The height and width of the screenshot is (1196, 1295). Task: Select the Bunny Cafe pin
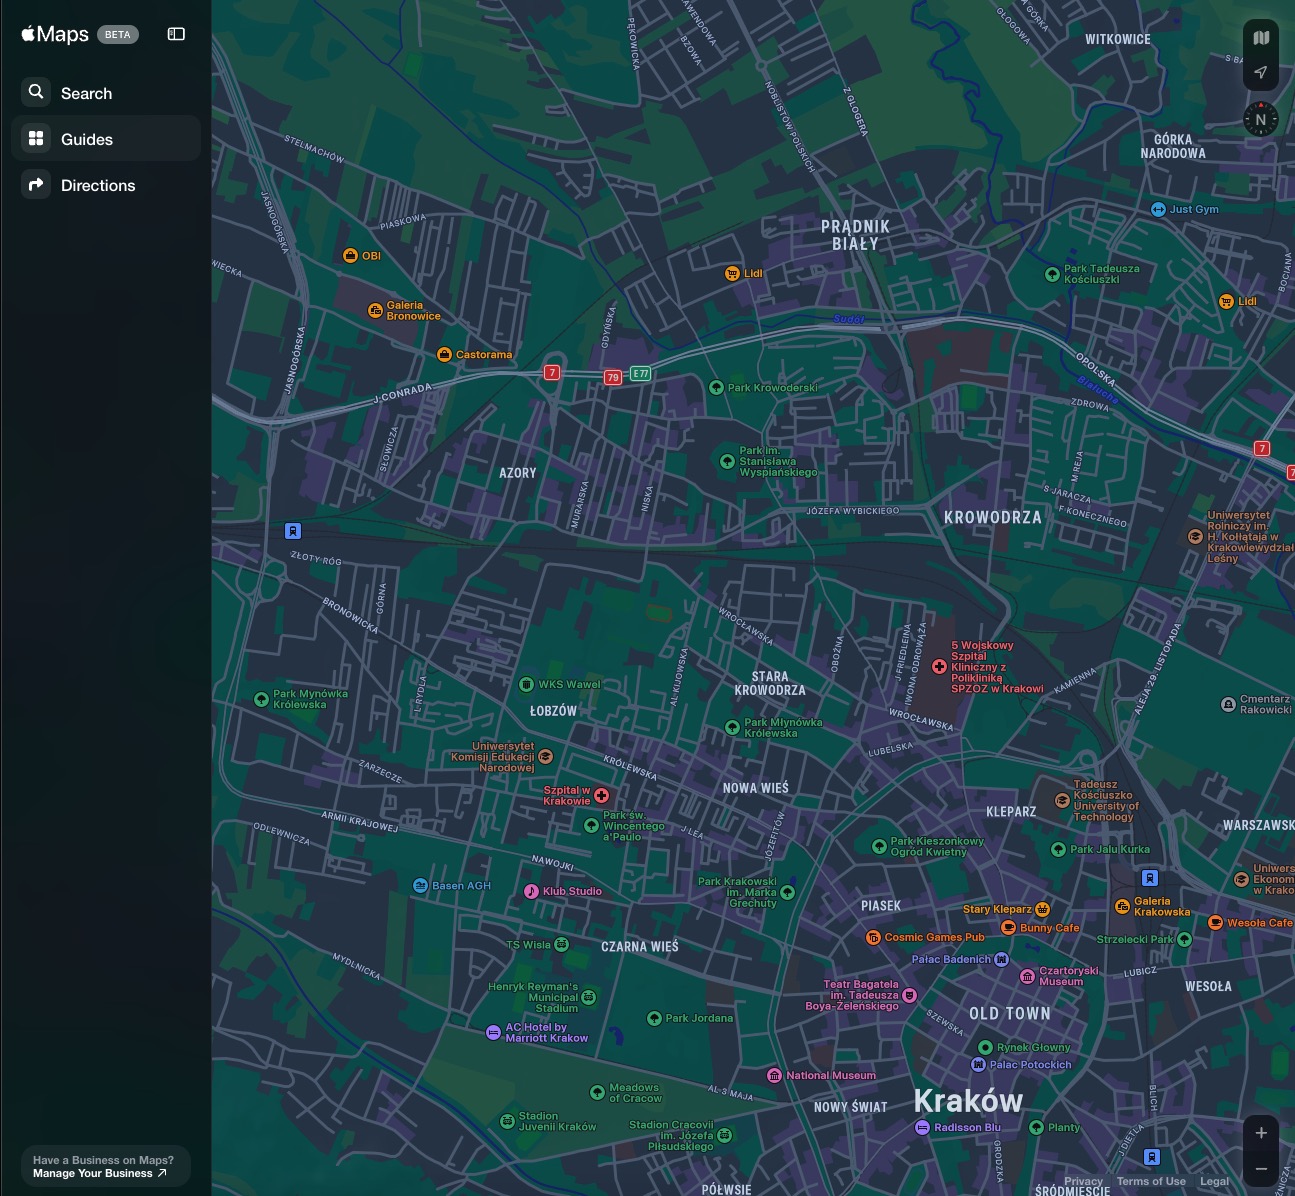1008,928
